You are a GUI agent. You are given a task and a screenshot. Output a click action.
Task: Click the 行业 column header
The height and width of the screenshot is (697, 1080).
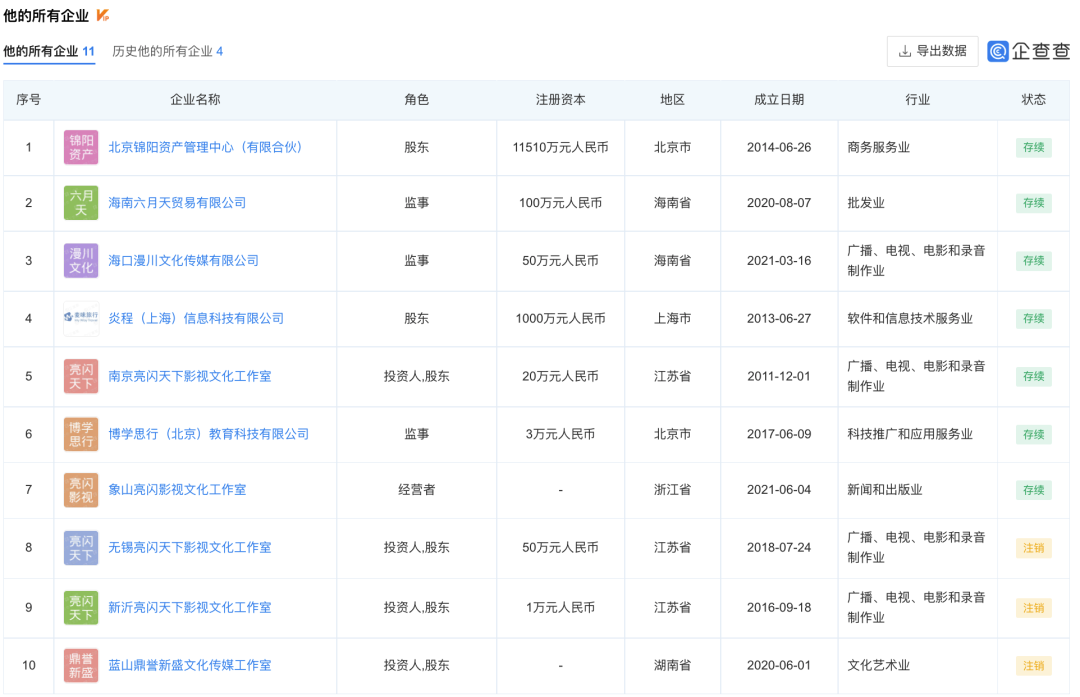(x=917, y=100)
